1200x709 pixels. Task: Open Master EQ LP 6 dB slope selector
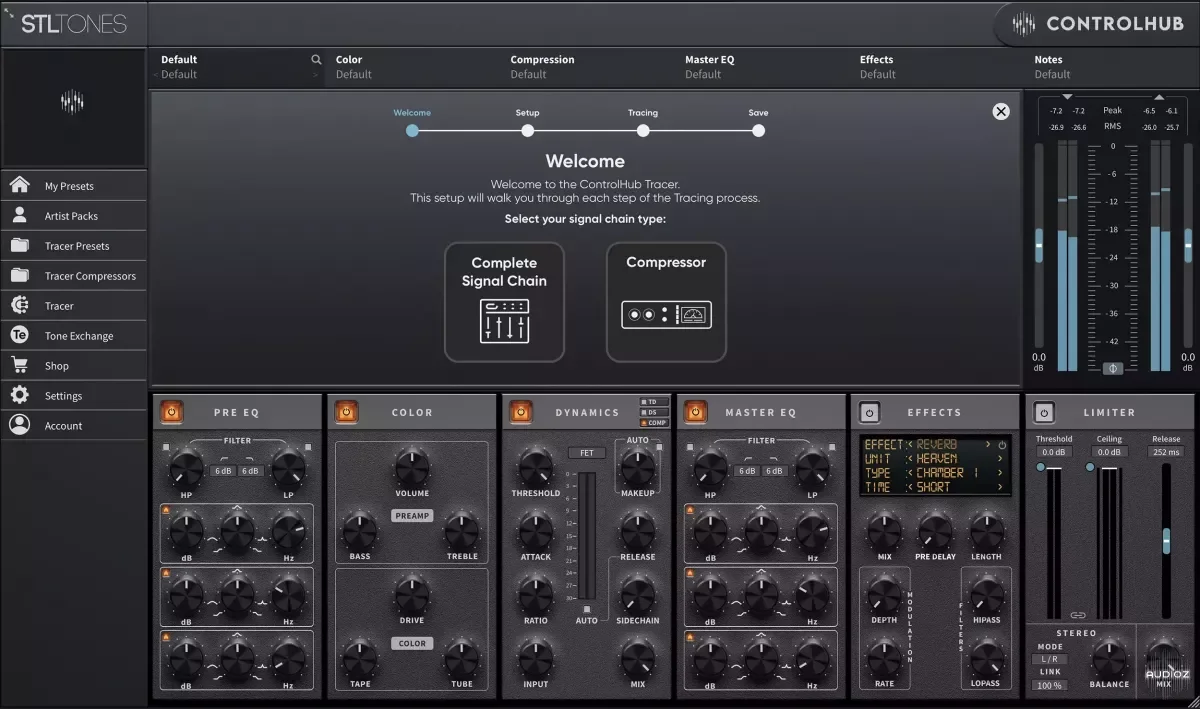click(774, 471)
